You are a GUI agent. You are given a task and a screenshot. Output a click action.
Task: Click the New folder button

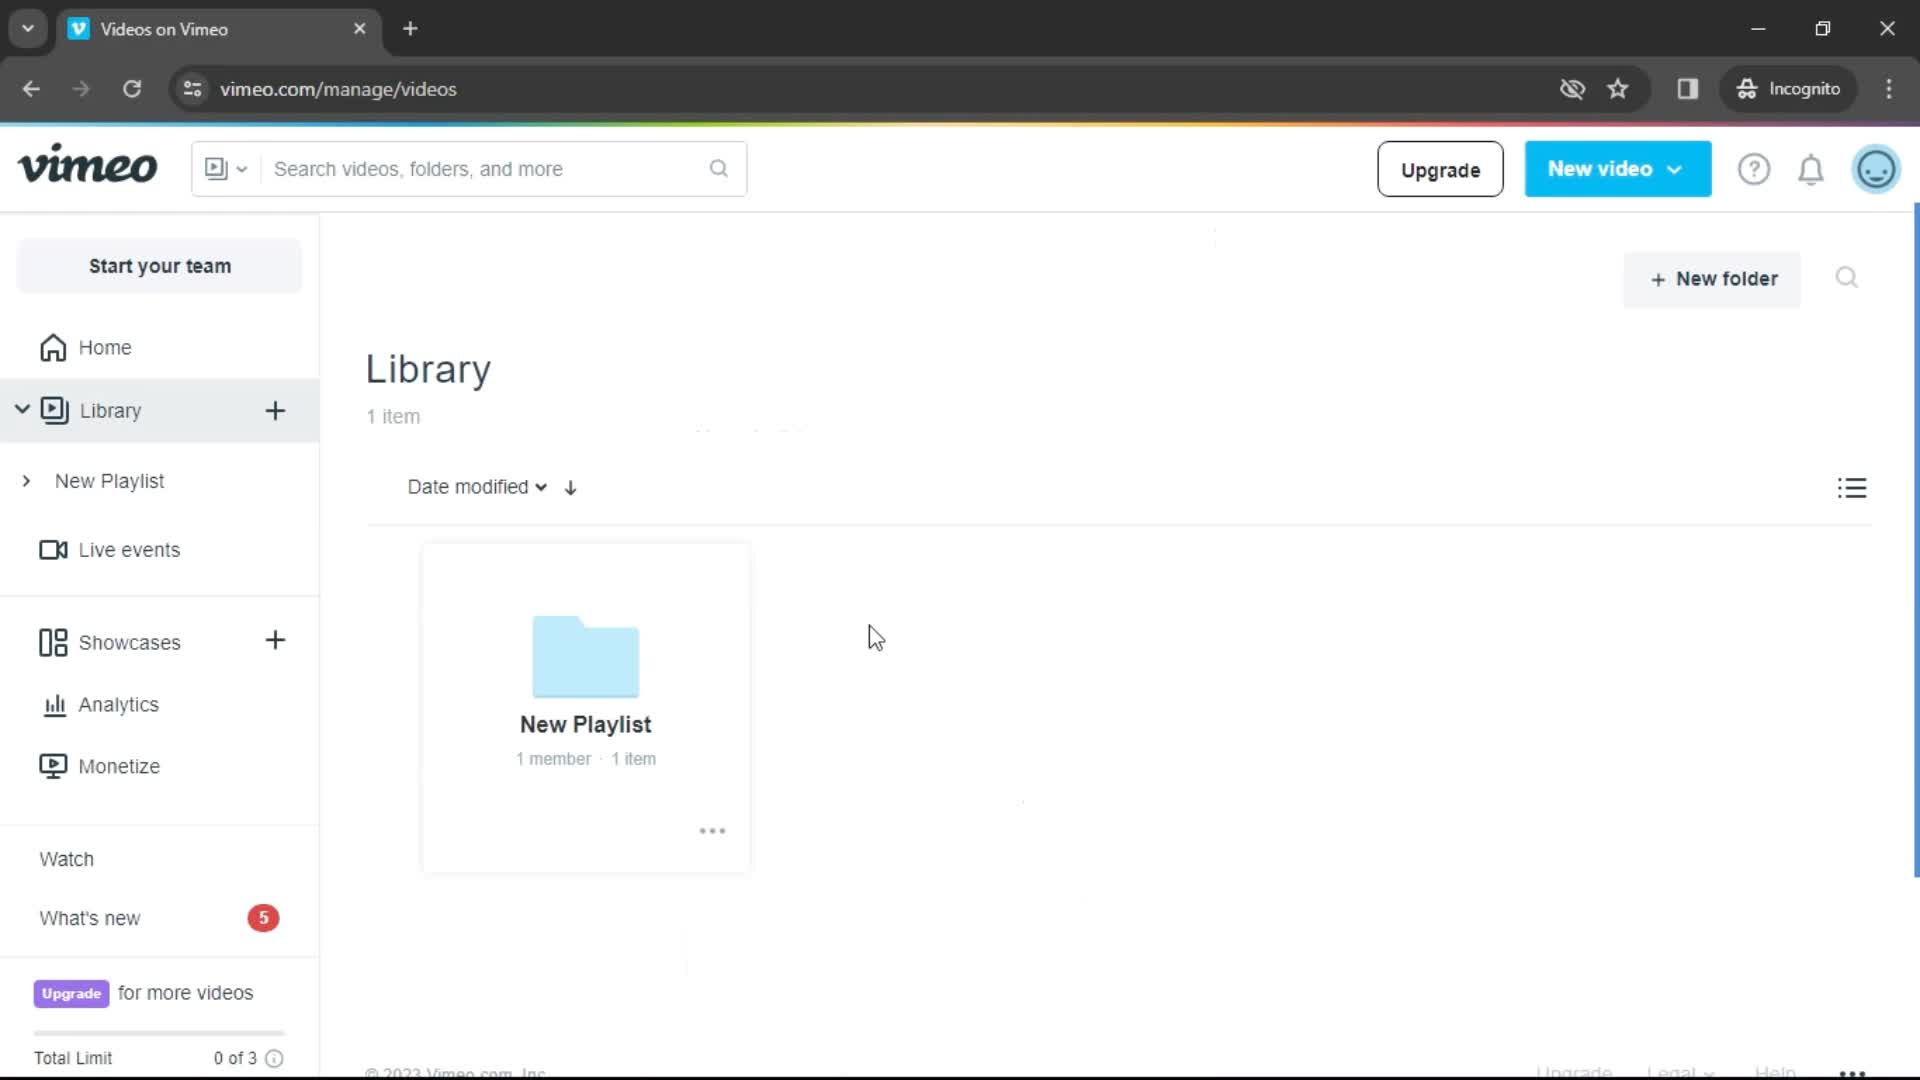[x=1712, y=279]
